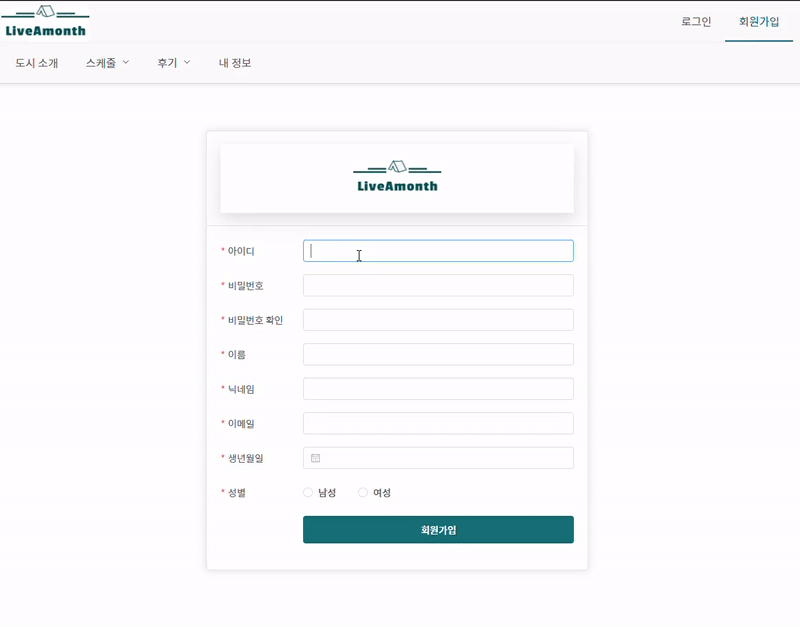Click the 이름 input field
Screen dimensions: 800x627
(x=438, y=354)
